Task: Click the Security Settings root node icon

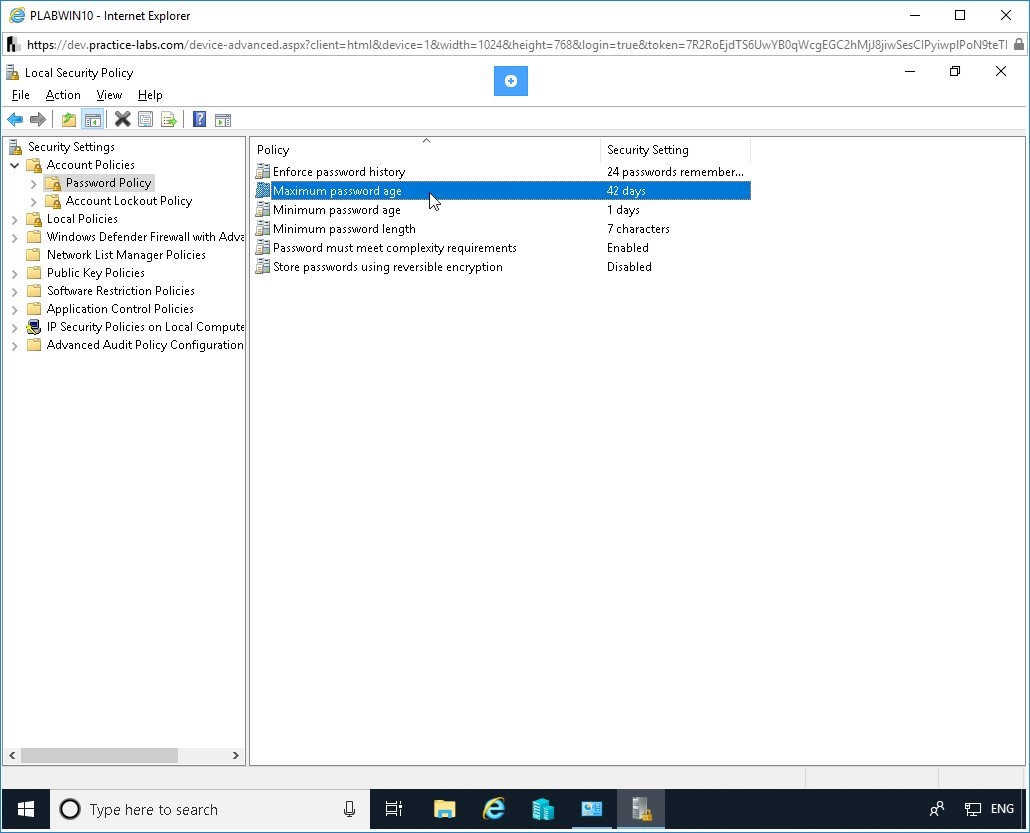Action: (15, 146)
